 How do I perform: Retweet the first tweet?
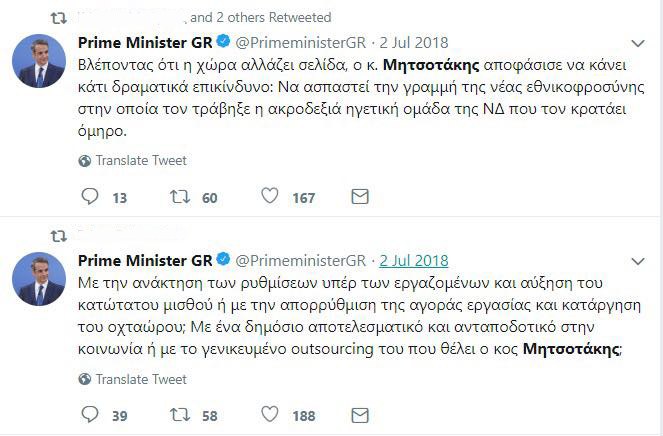coord(180,197)
